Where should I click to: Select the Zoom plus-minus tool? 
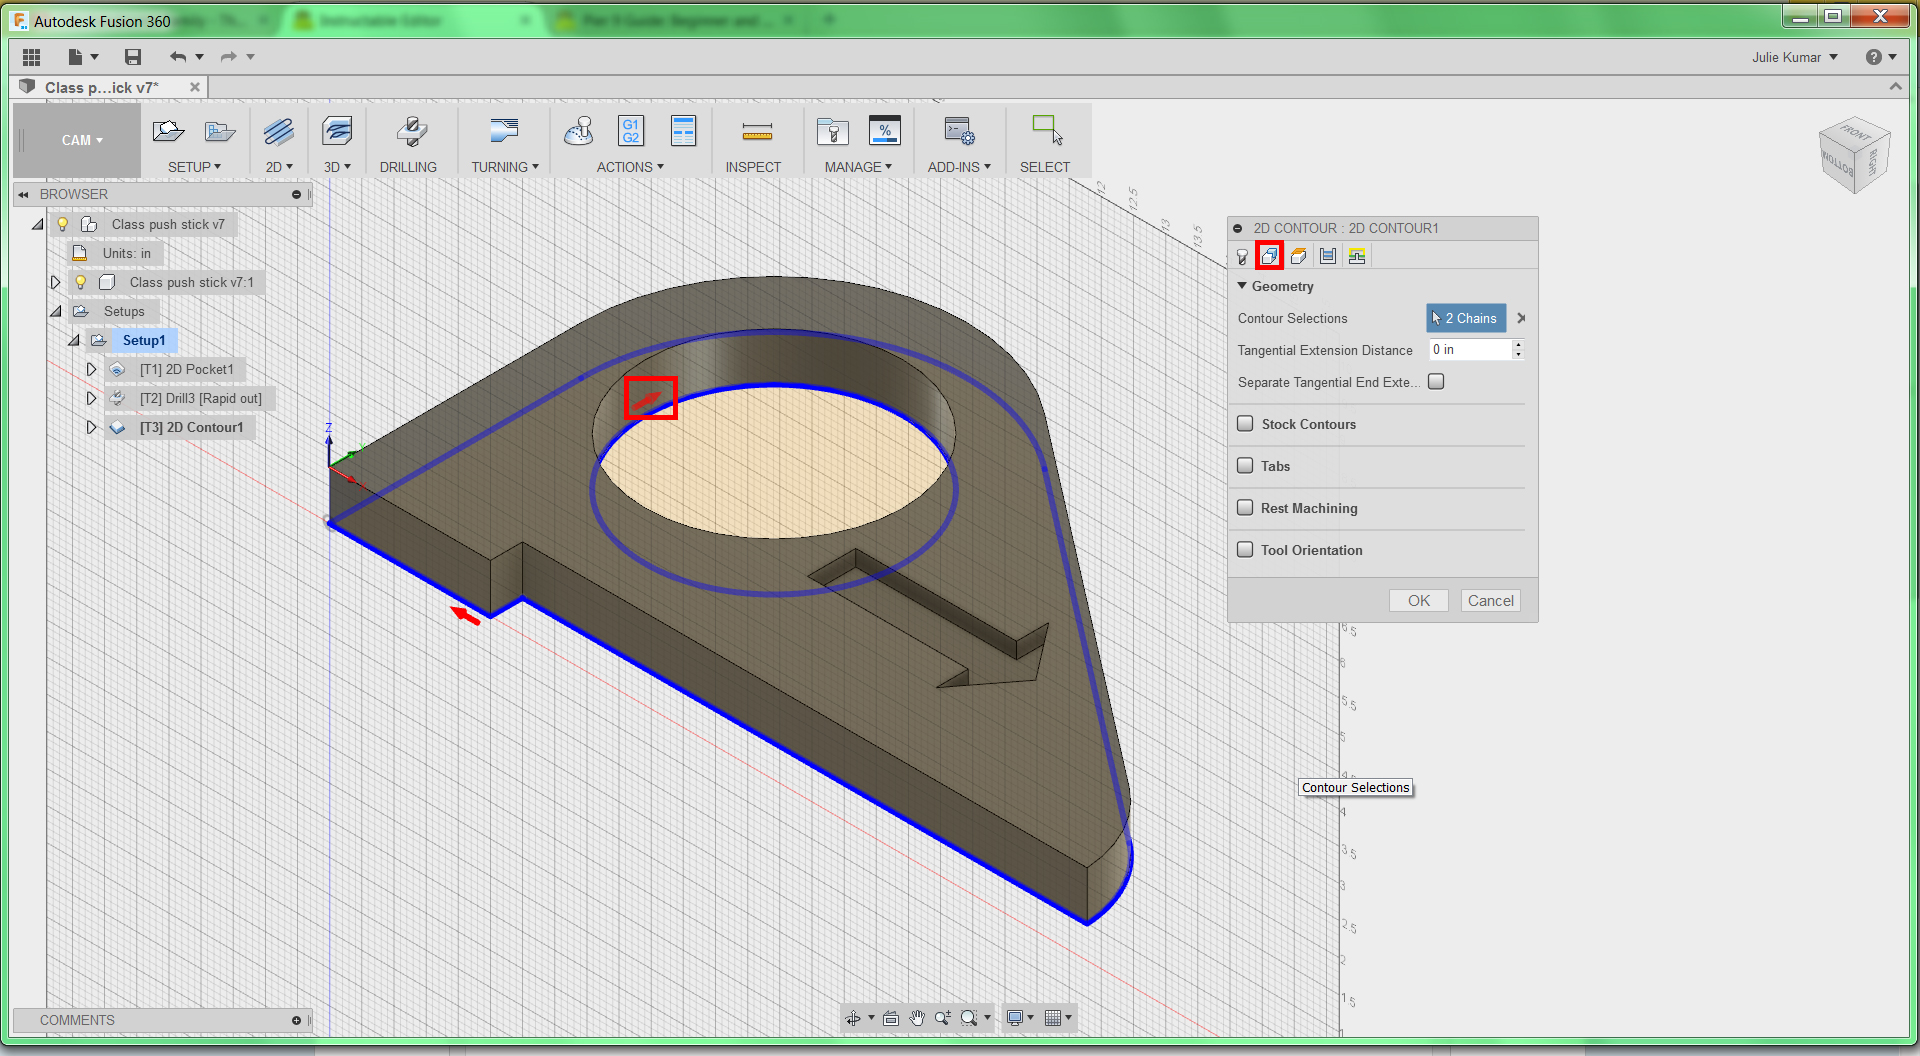943,1018
